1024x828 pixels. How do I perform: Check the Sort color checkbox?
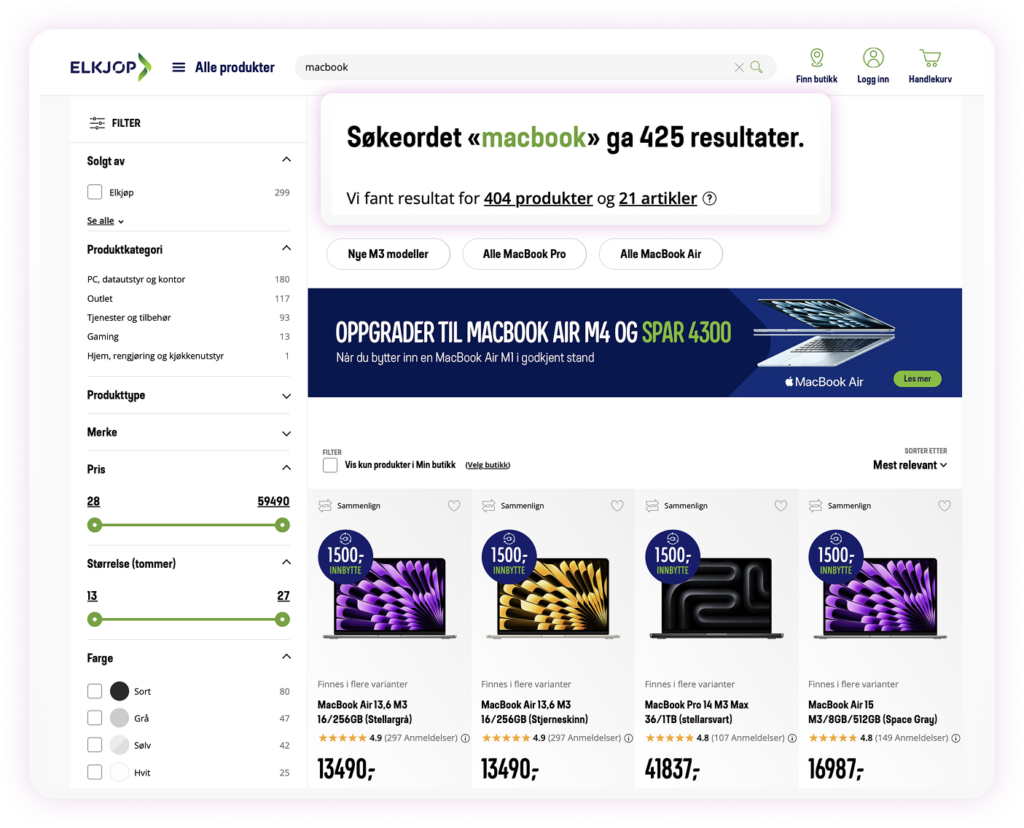pyautogui.click(x=95, y=691)
